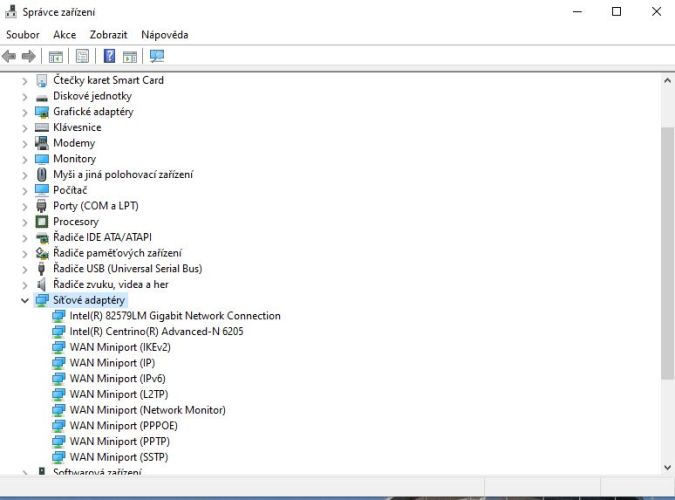Select WAN Miniport (PPPOE)
The image size is (675, 500).
[124, 426]
